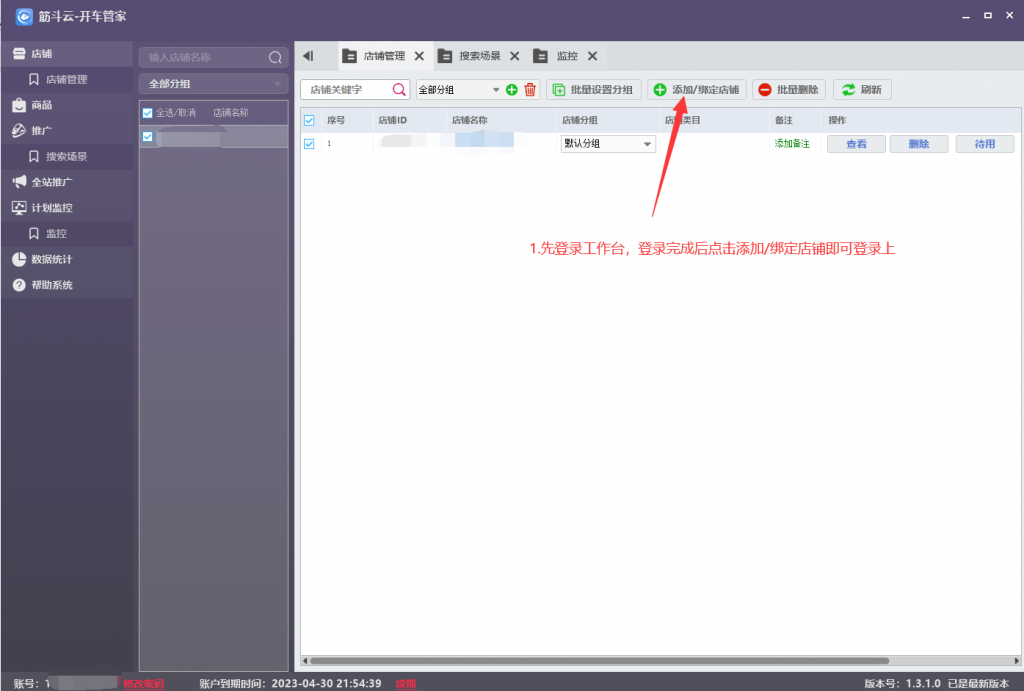
Task: Click the 修改密码 link
Action: 144,683
